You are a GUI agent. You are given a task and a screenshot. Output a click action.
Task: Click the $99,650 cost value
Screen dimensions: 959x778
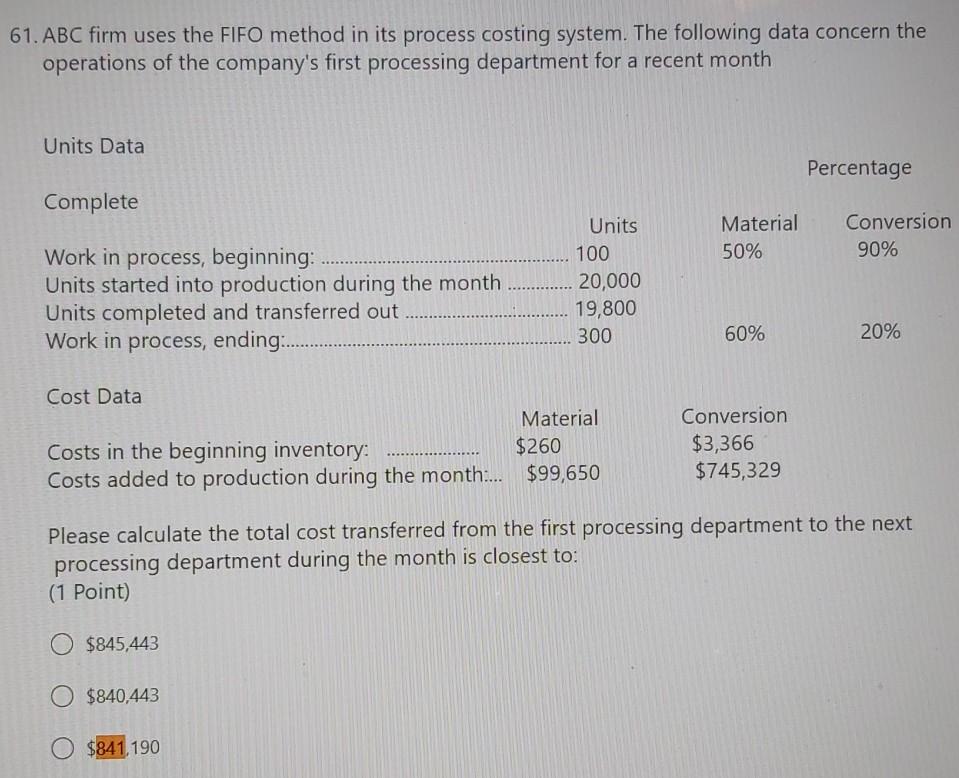[x=560, y=474]
